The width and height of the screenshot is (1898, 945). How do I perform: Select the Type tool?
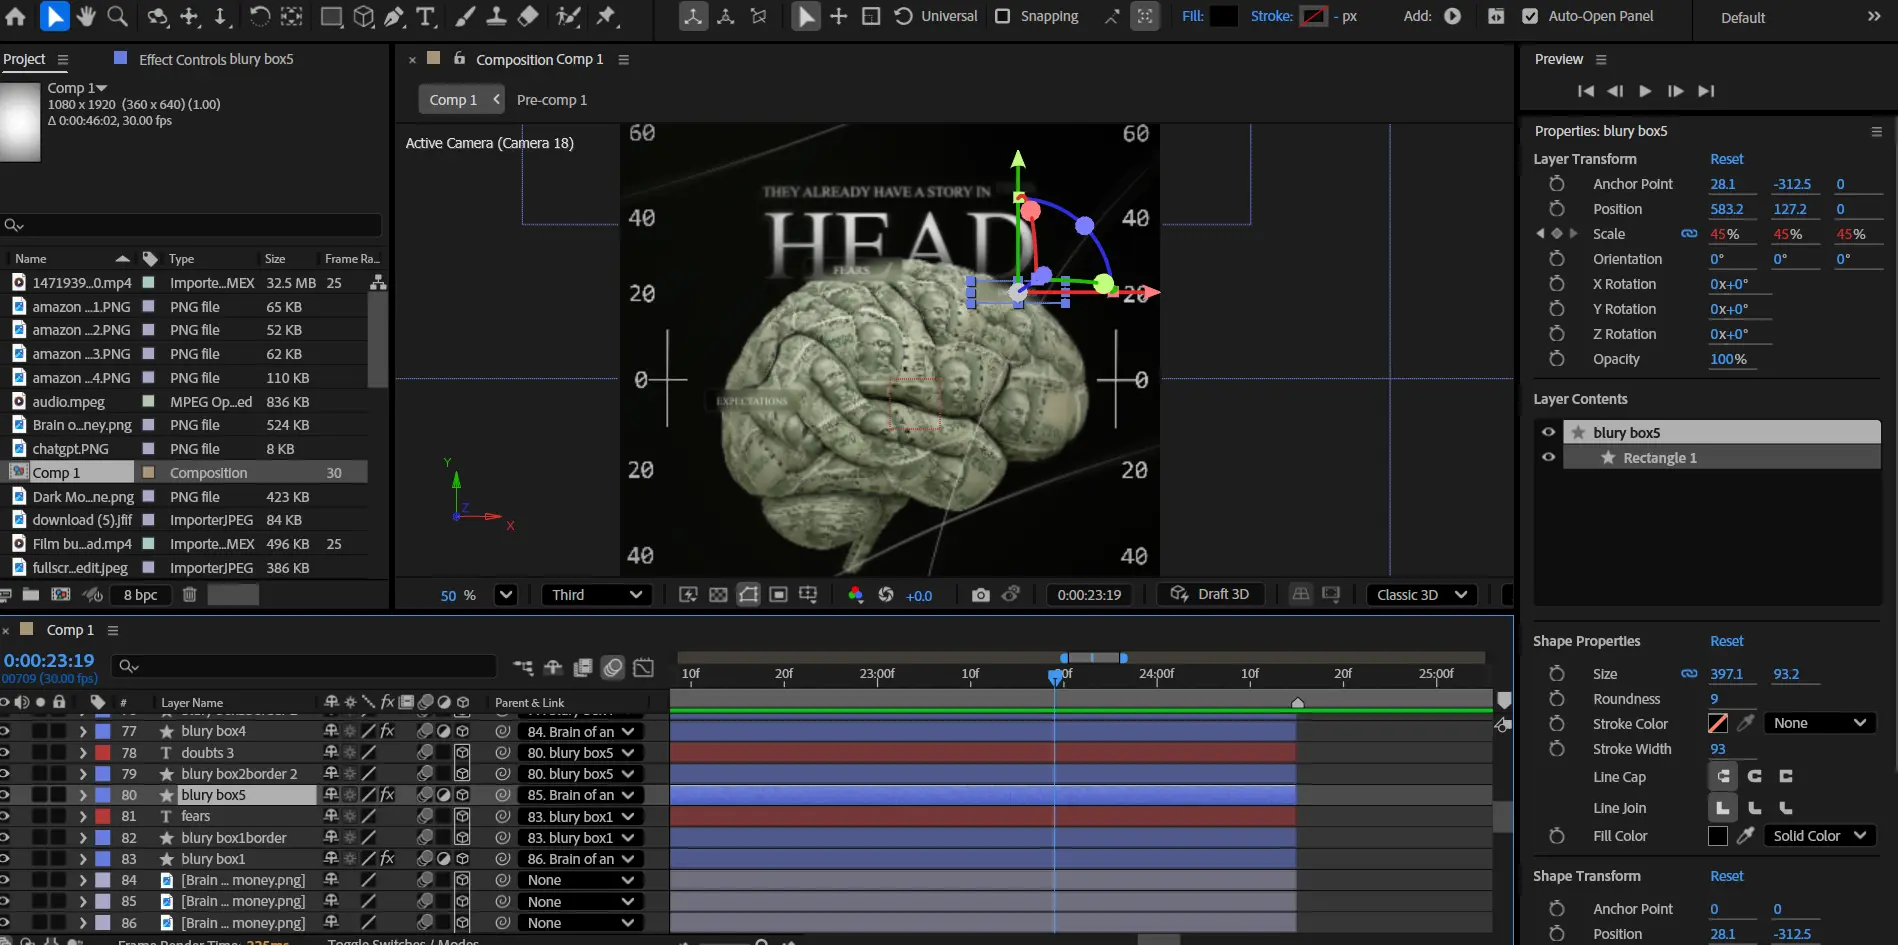426,16
